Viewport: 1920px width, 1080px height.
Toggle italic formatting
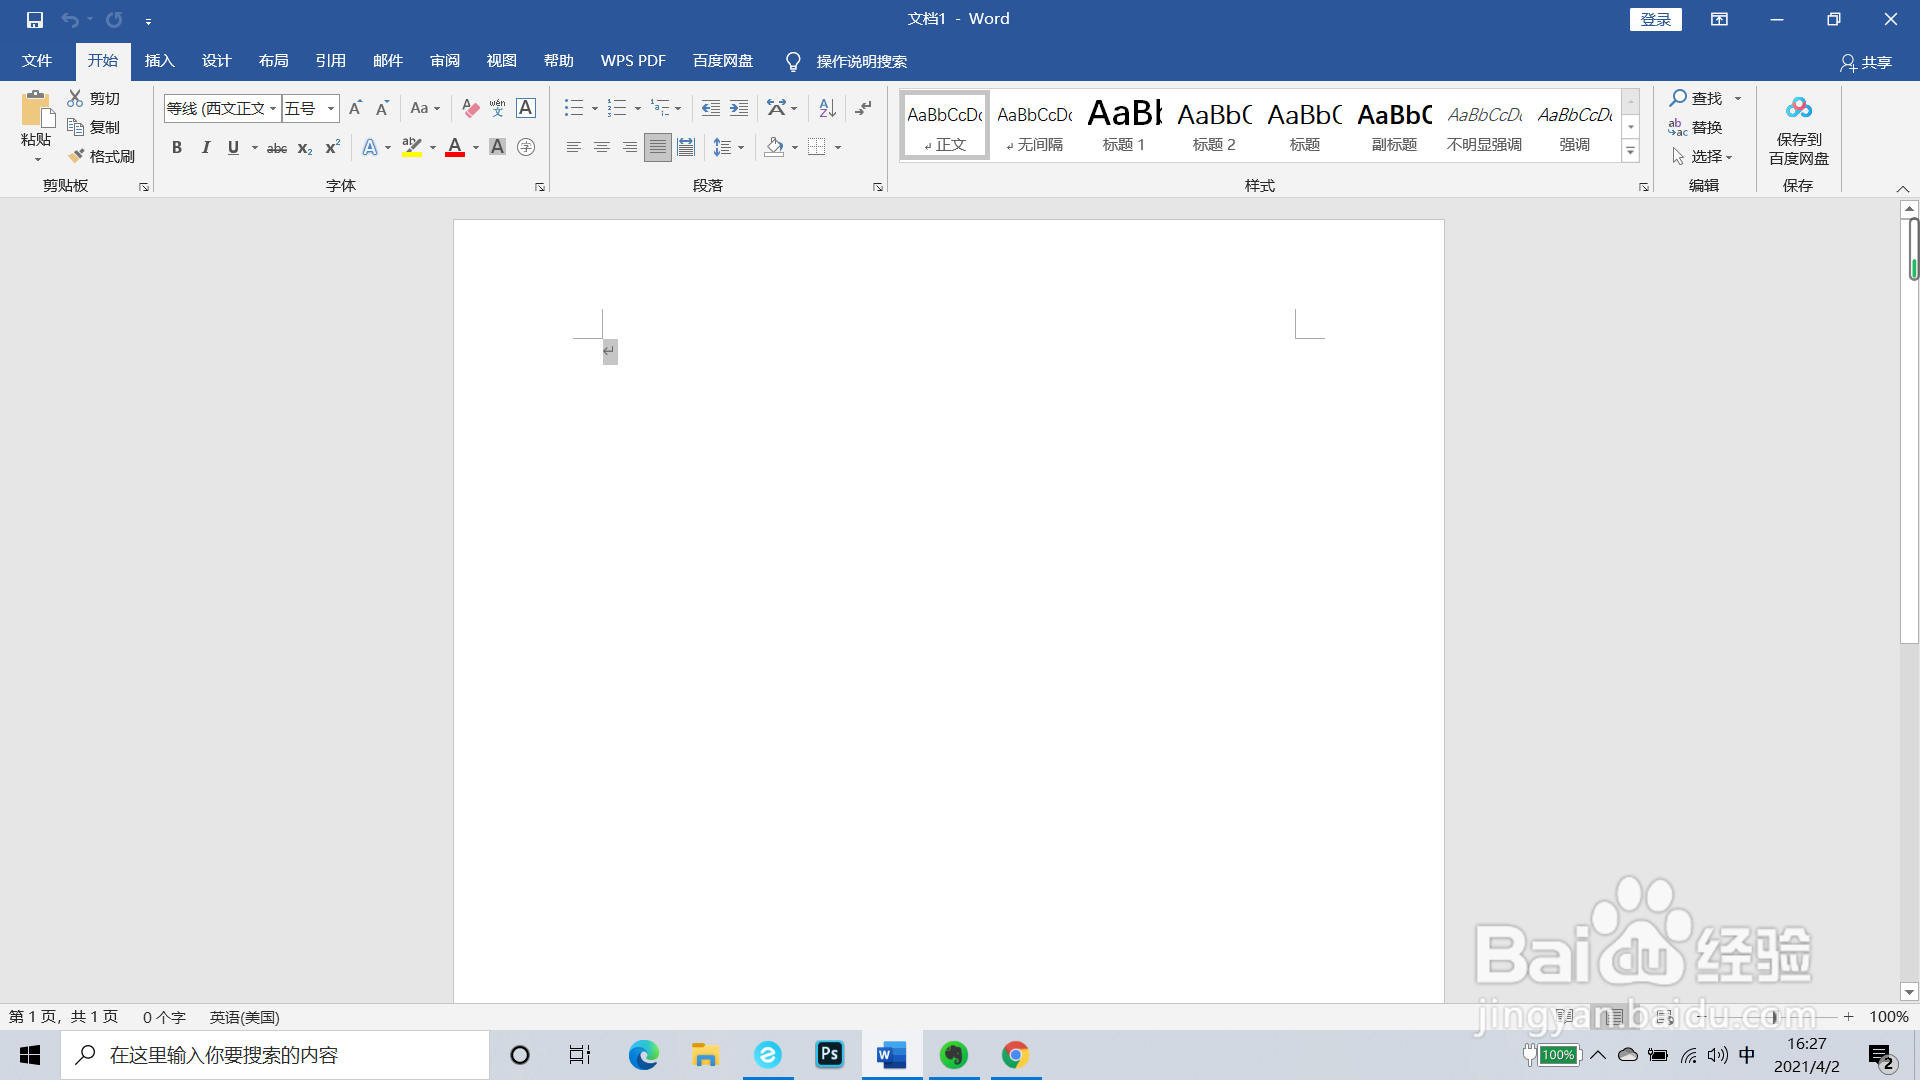(205, 148)
